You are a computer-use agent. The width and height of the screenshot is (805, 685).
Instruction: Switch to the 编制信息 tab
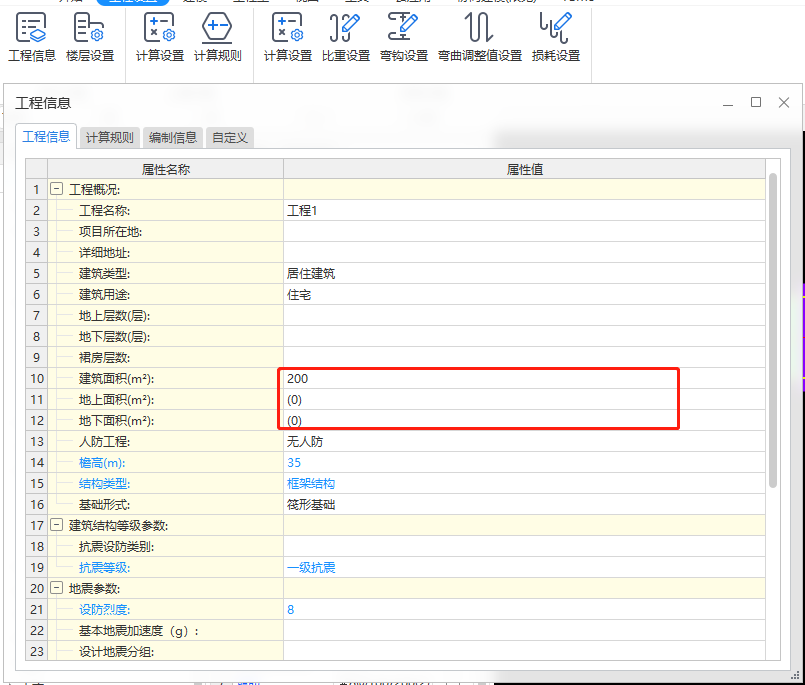click(173, 138)
